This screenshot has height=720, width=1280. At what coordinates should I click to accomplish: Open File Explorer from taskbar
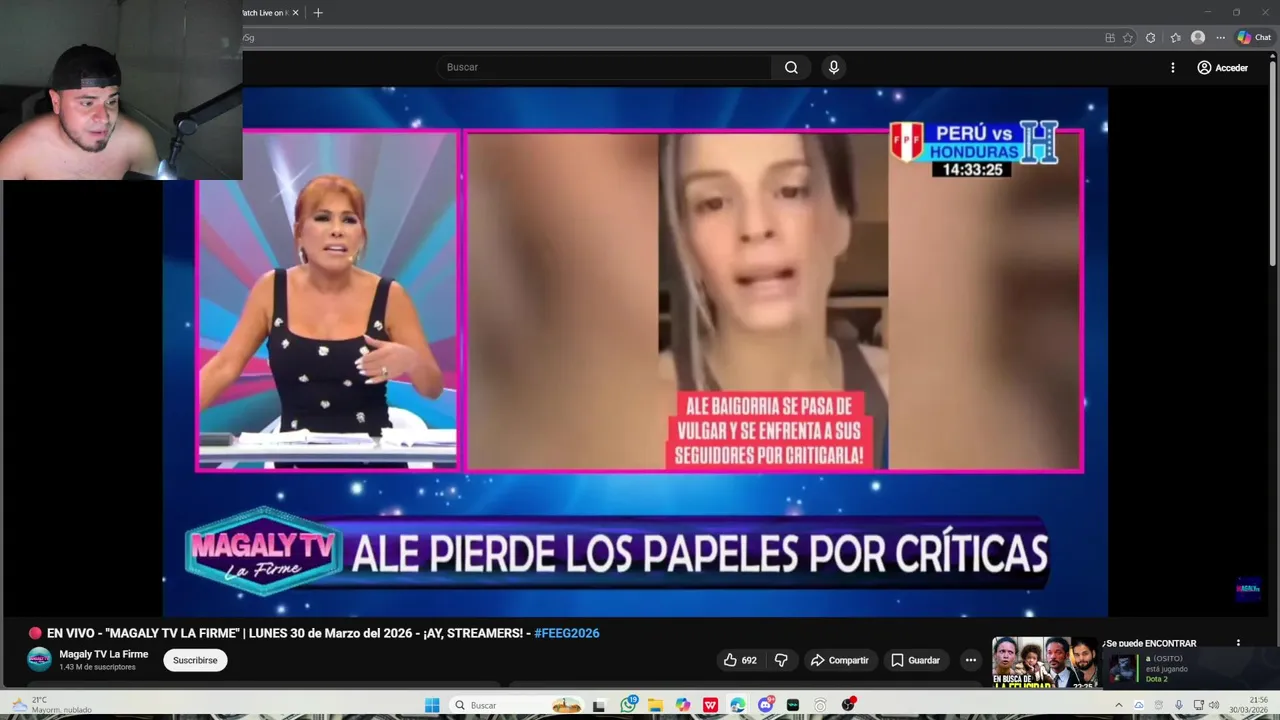pos(656,705)
